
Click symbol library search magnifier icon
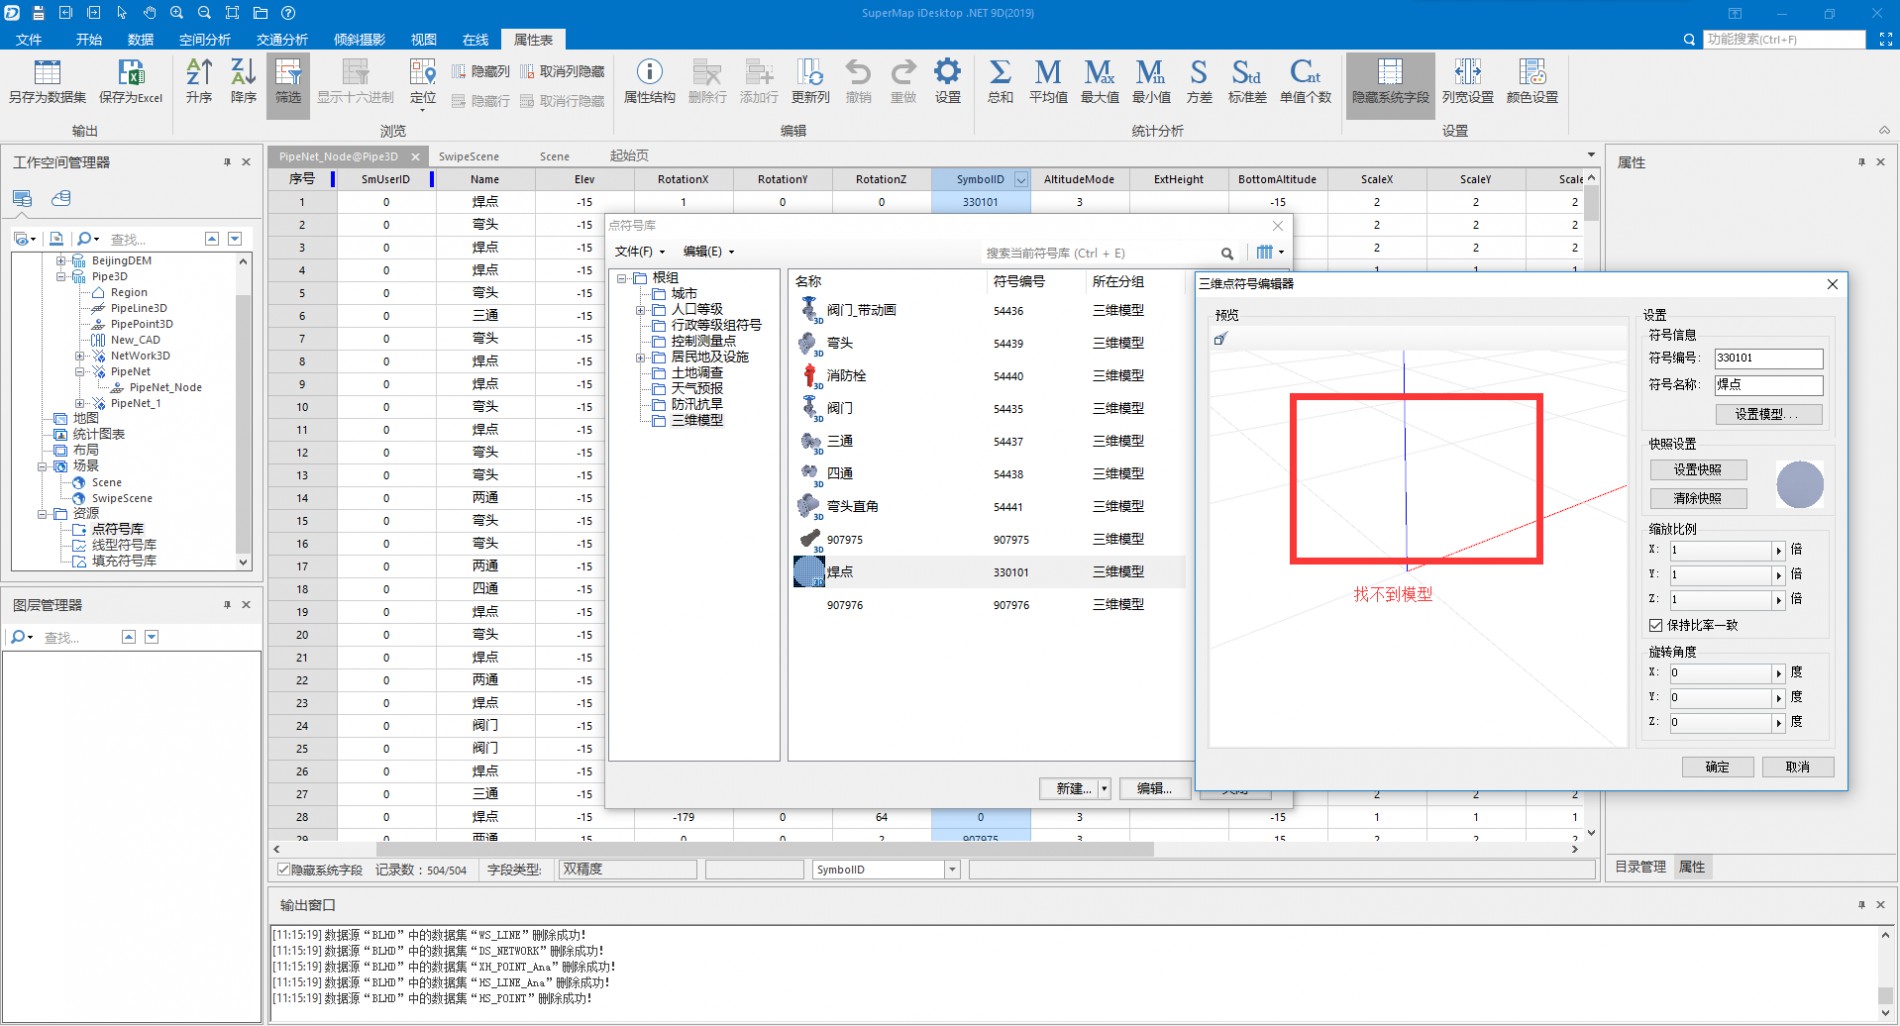point(1227,253)
